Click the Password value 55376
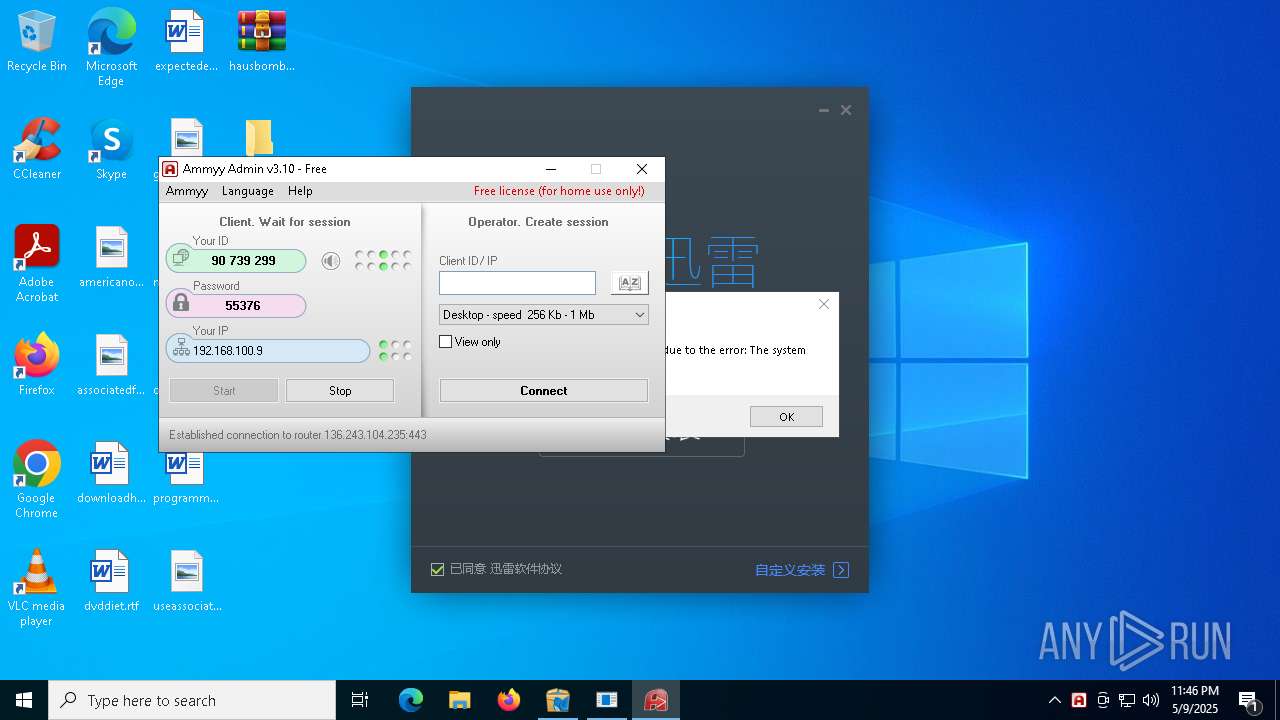This screenshot has height=720, width=1280. tap(243, 306)
